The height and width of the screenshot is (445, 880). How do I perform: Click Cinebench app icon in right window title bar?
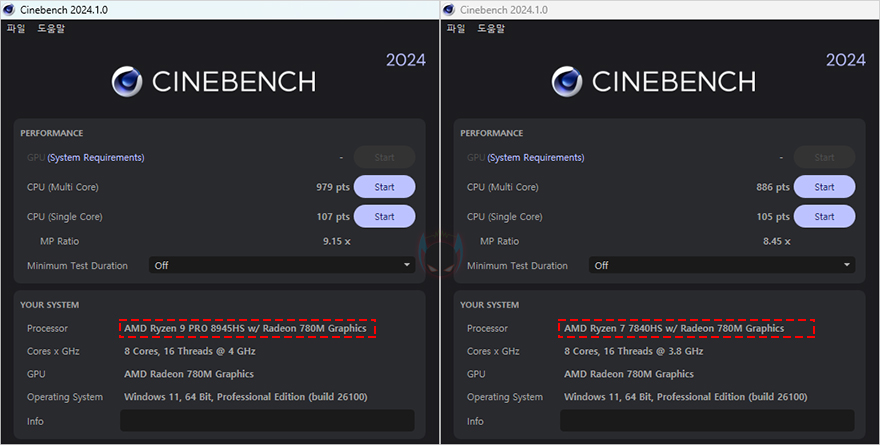pyautogui.click(x=449, y=10)
